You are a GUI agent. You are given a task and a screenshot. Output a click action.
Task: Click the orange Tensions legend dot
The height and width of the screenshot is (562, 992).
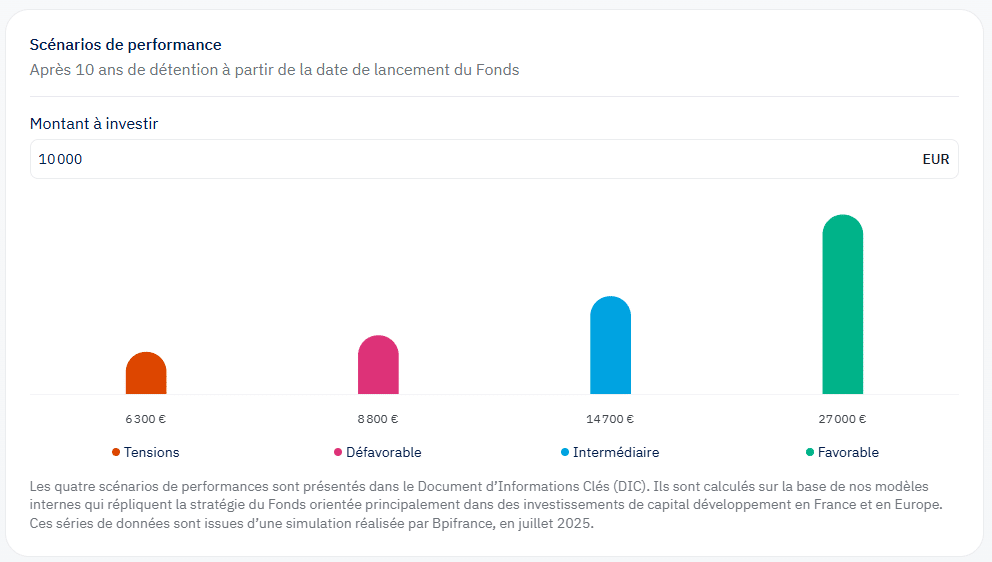click(116, 452)
